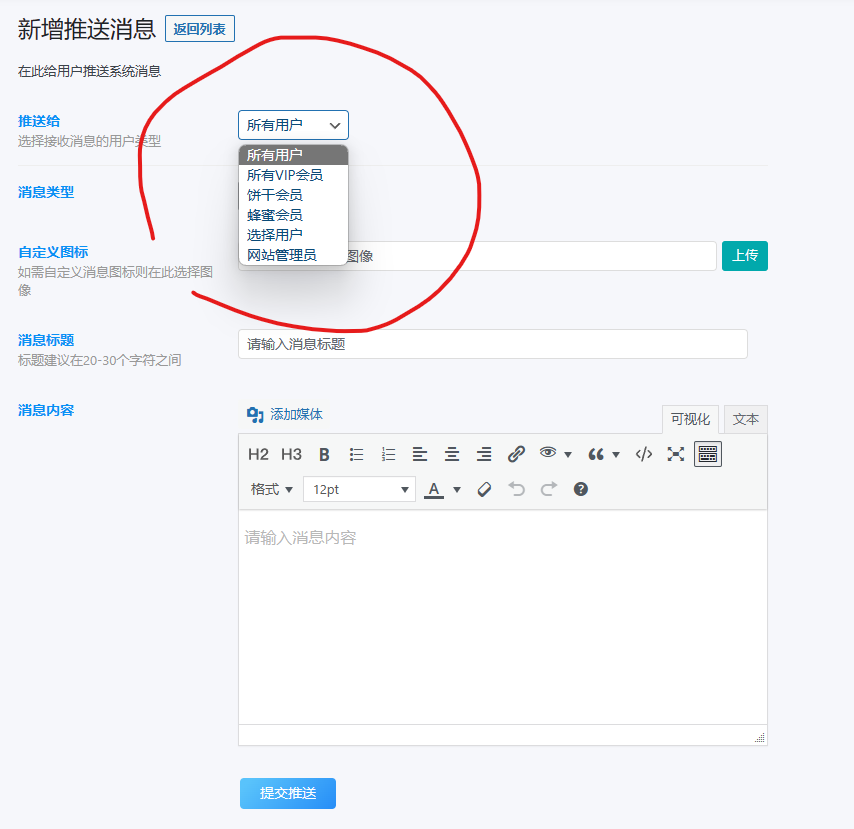The height and width of the screenshot is (829, 854).
Task: Open the text color dropdown arrow
Action: tap(457, 489)
